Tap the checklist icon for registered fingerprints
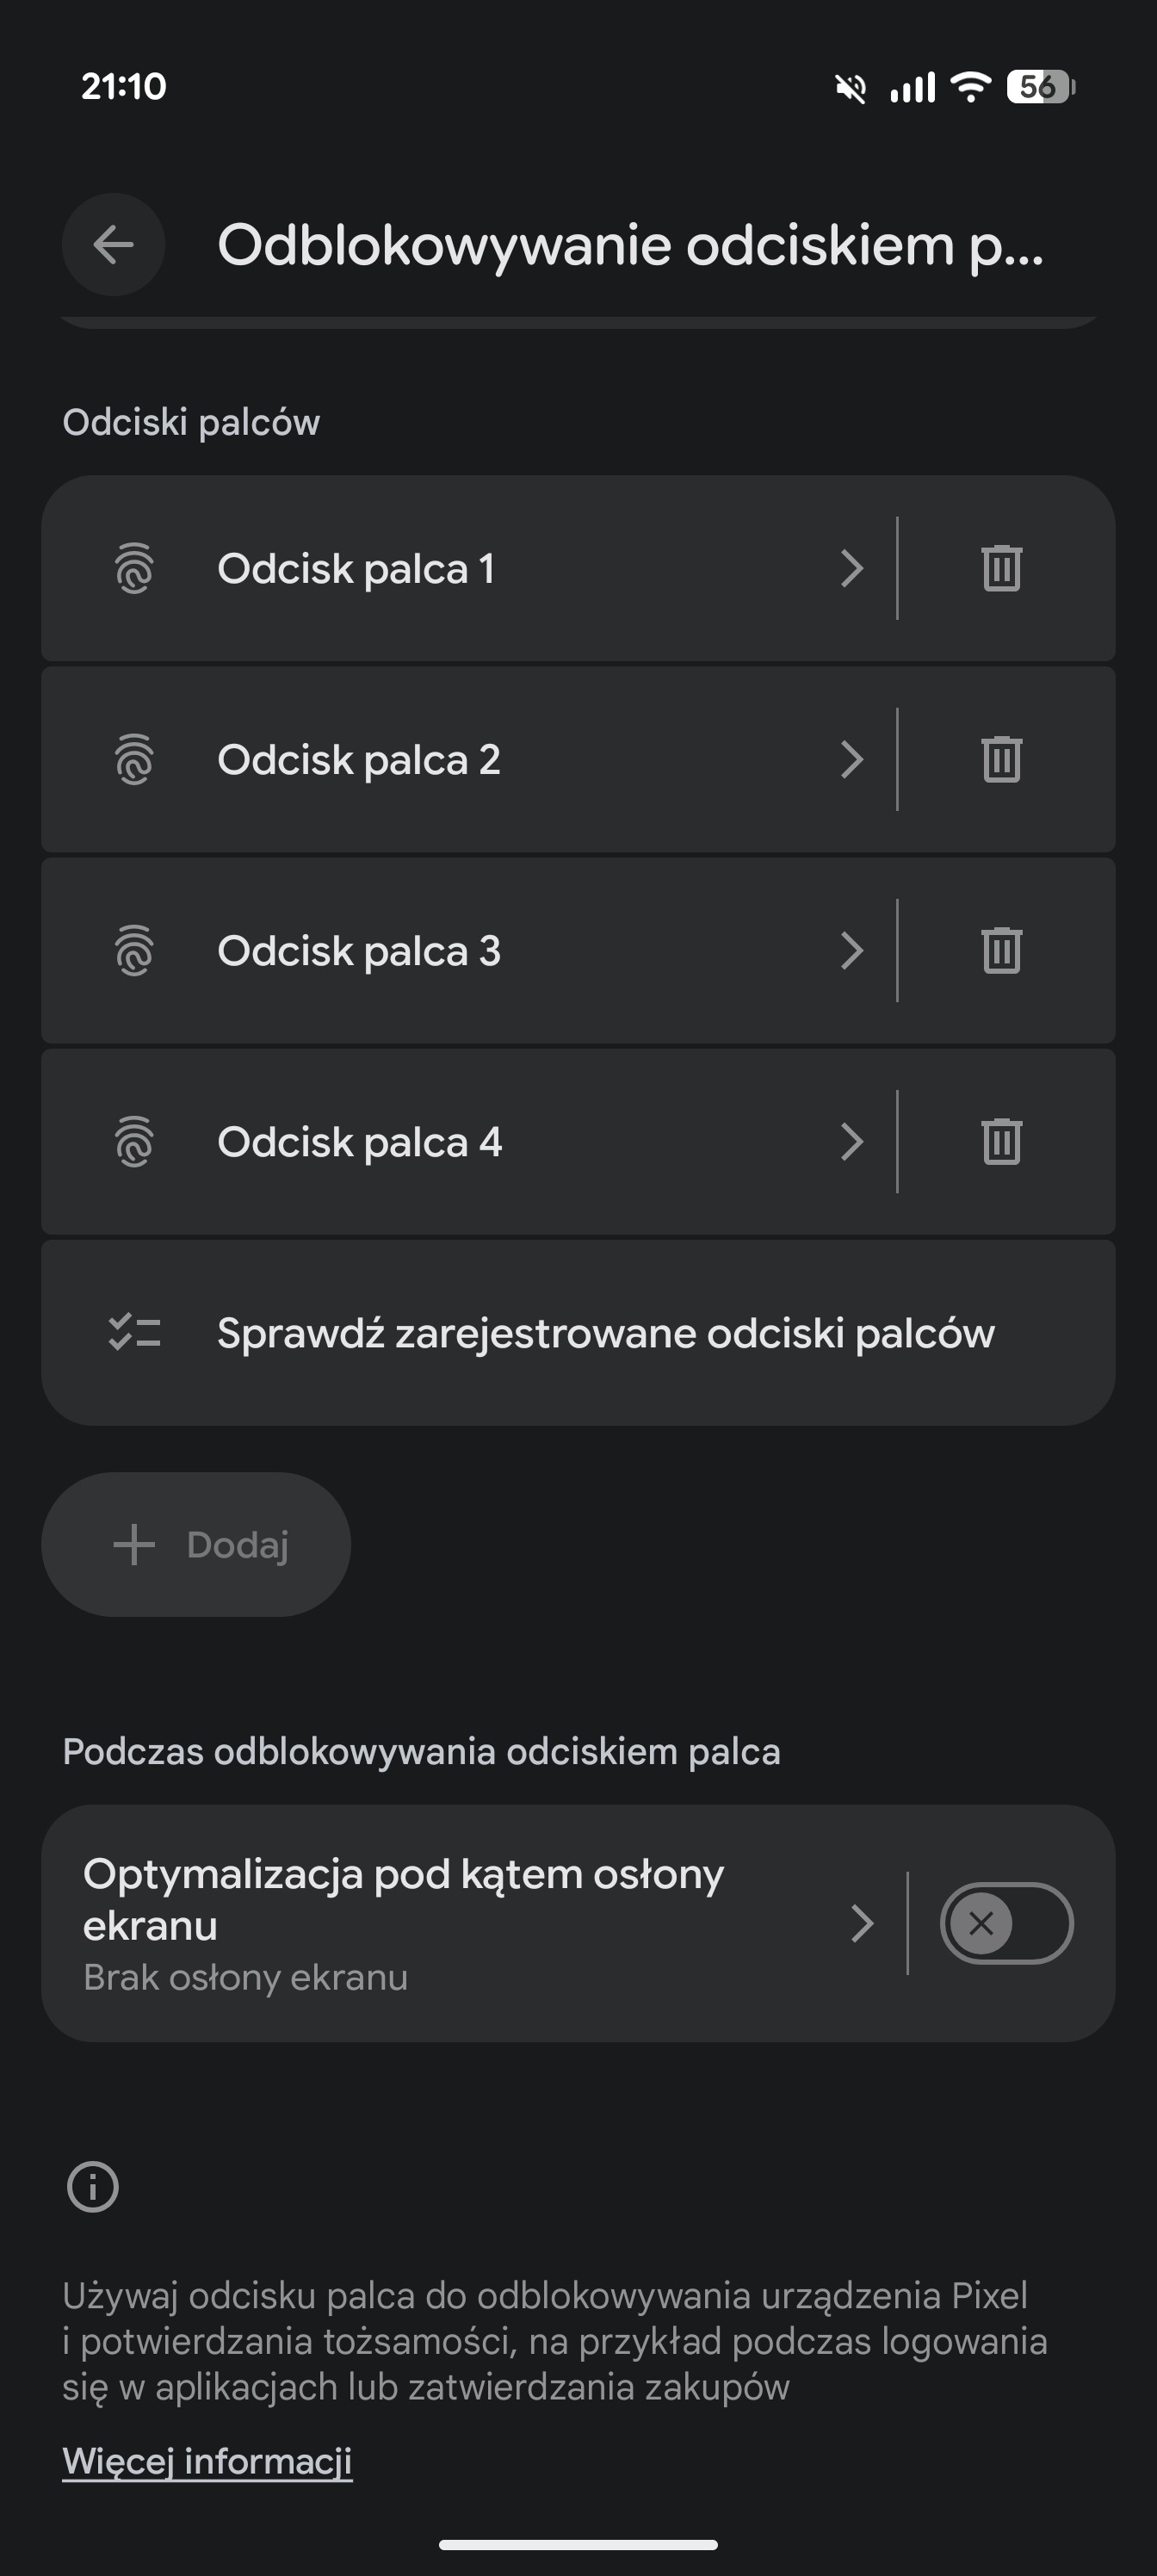Image resolution: width=1157 pixels, height=2576 pixels. coord(134,1333)
